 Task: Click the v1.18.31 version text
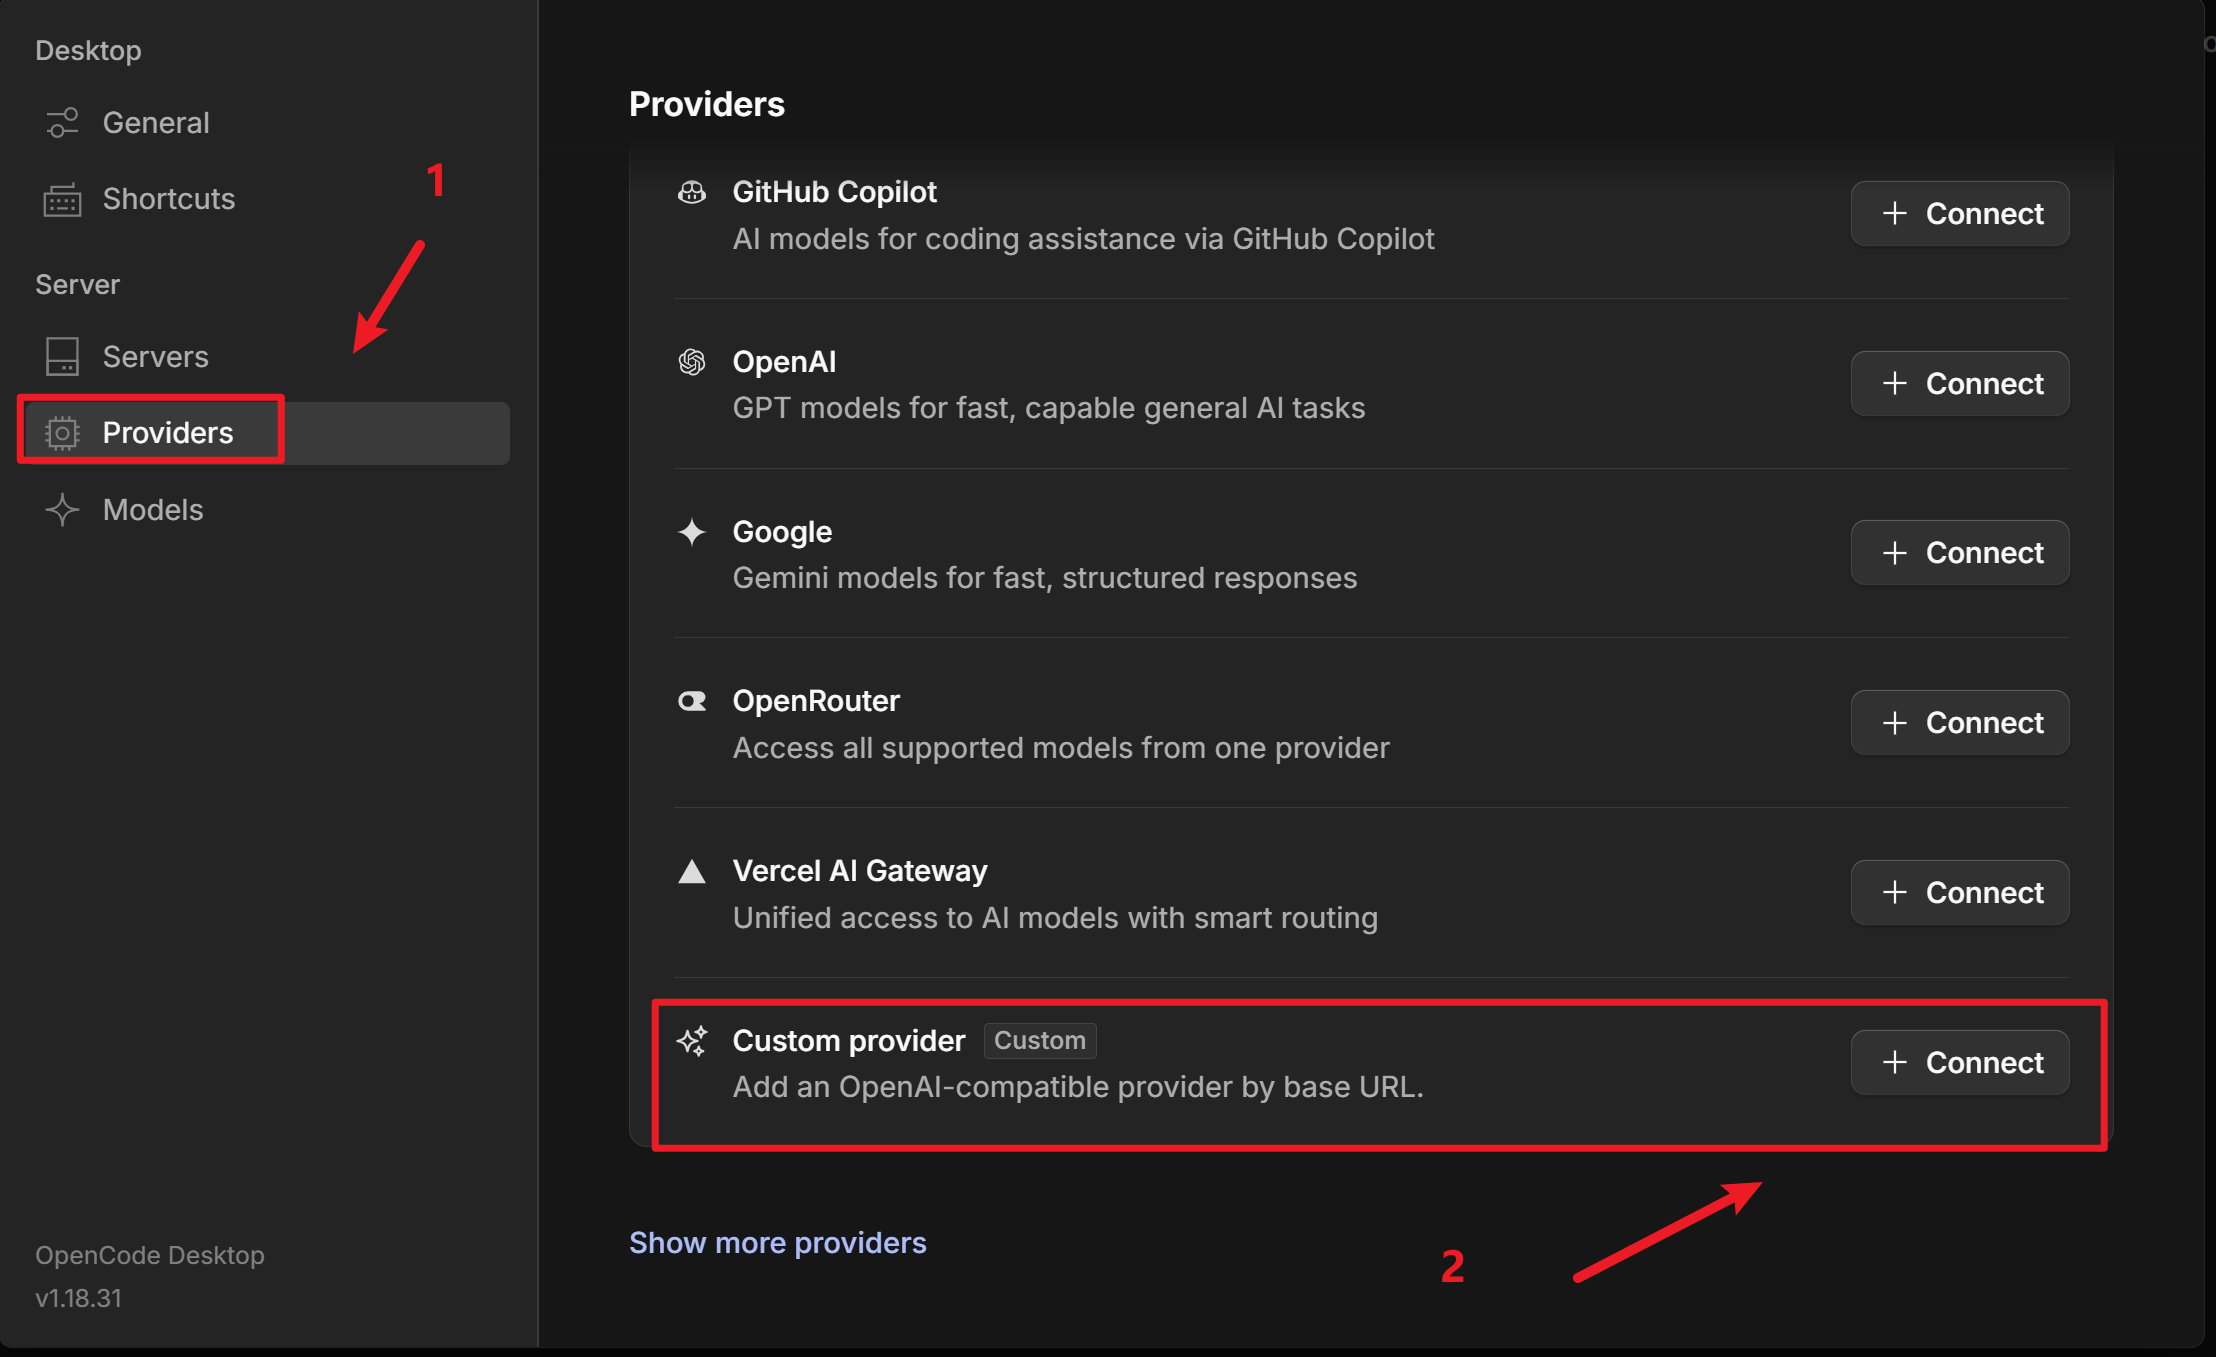pos(78,1298)
